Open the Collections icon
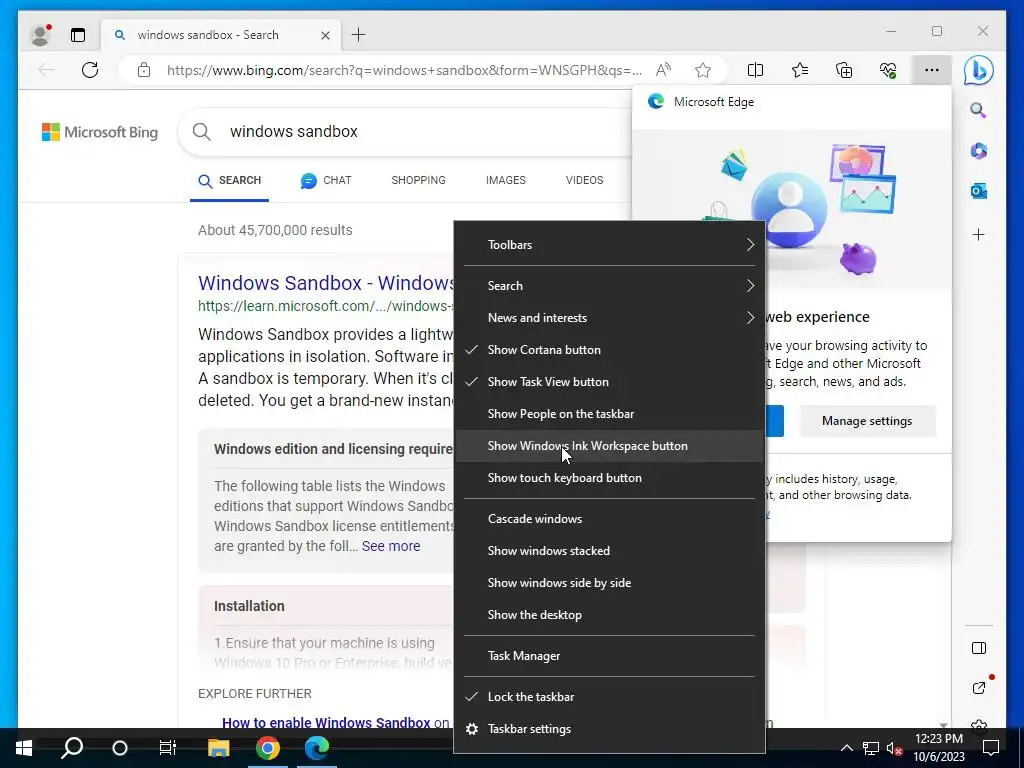Screen dimensions: 1024x768 coord(844,70)
